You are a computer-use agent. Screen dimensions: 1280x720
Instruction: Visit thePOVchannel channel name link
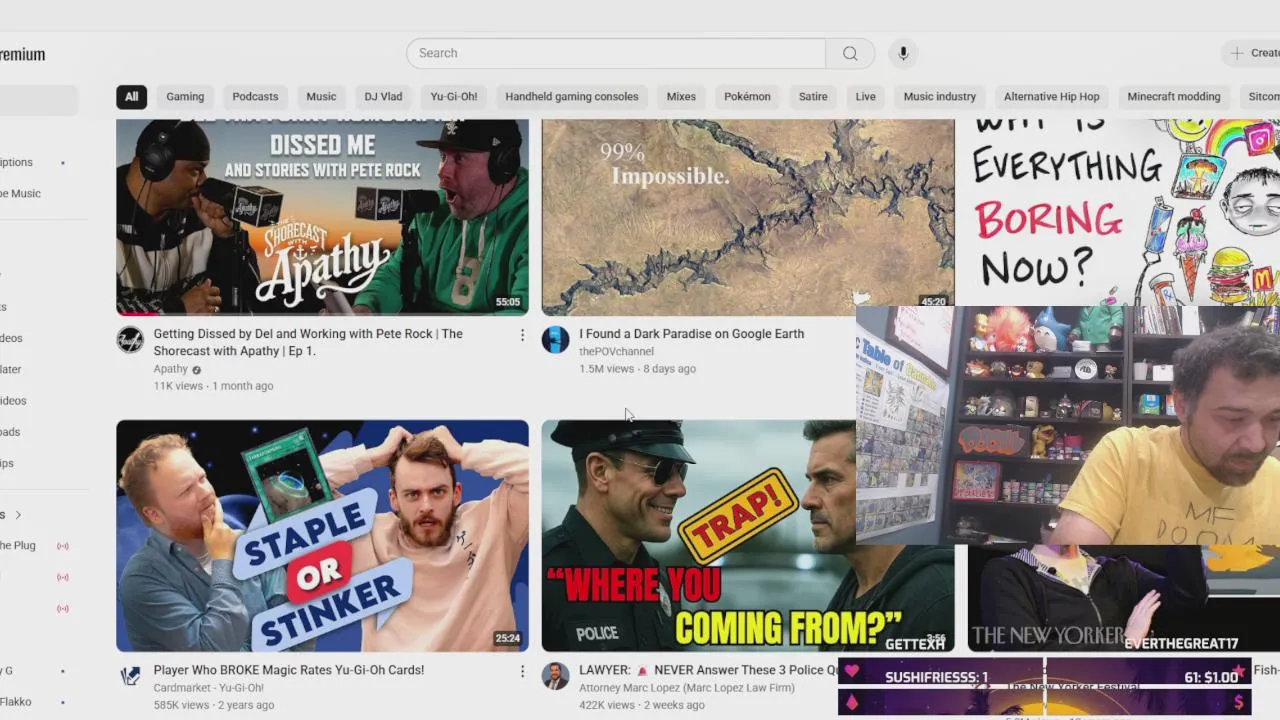(x=616, y=351)
